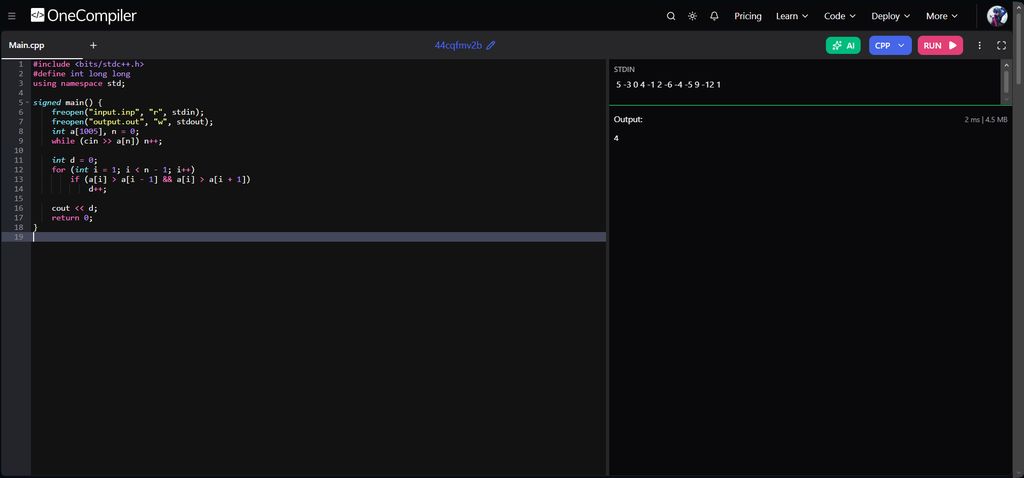Click the STDIN panel scrollbar

coord(1006,81)
